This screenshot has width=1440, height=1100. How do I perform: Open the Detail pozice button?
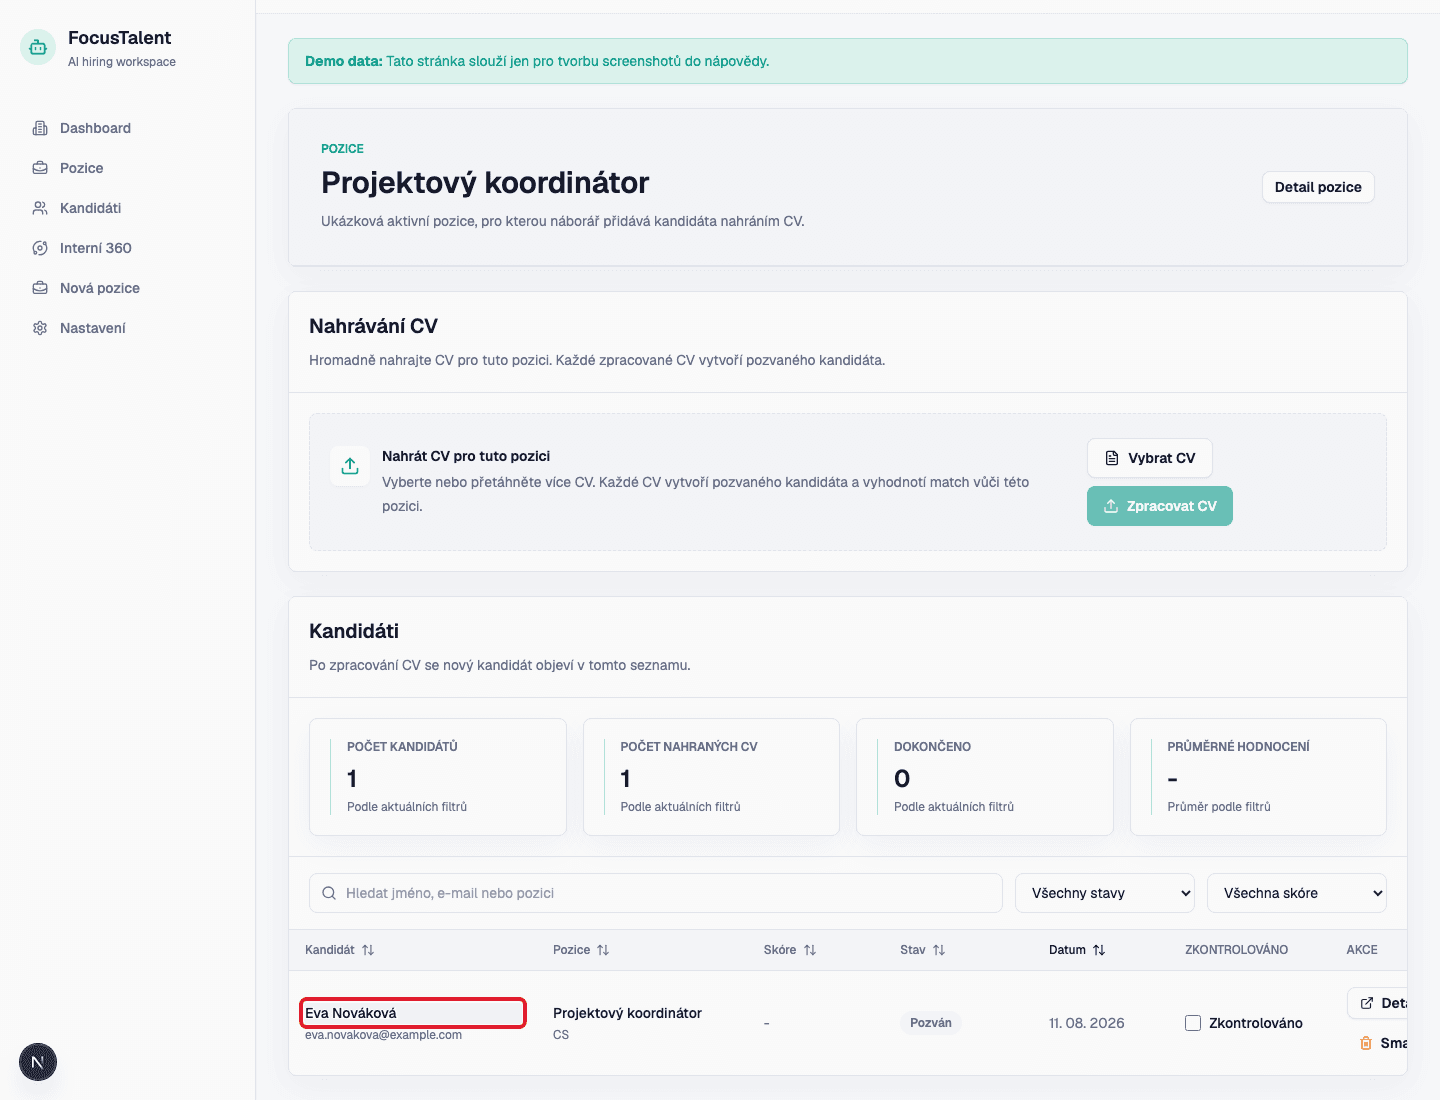(x=1318, y=187)
